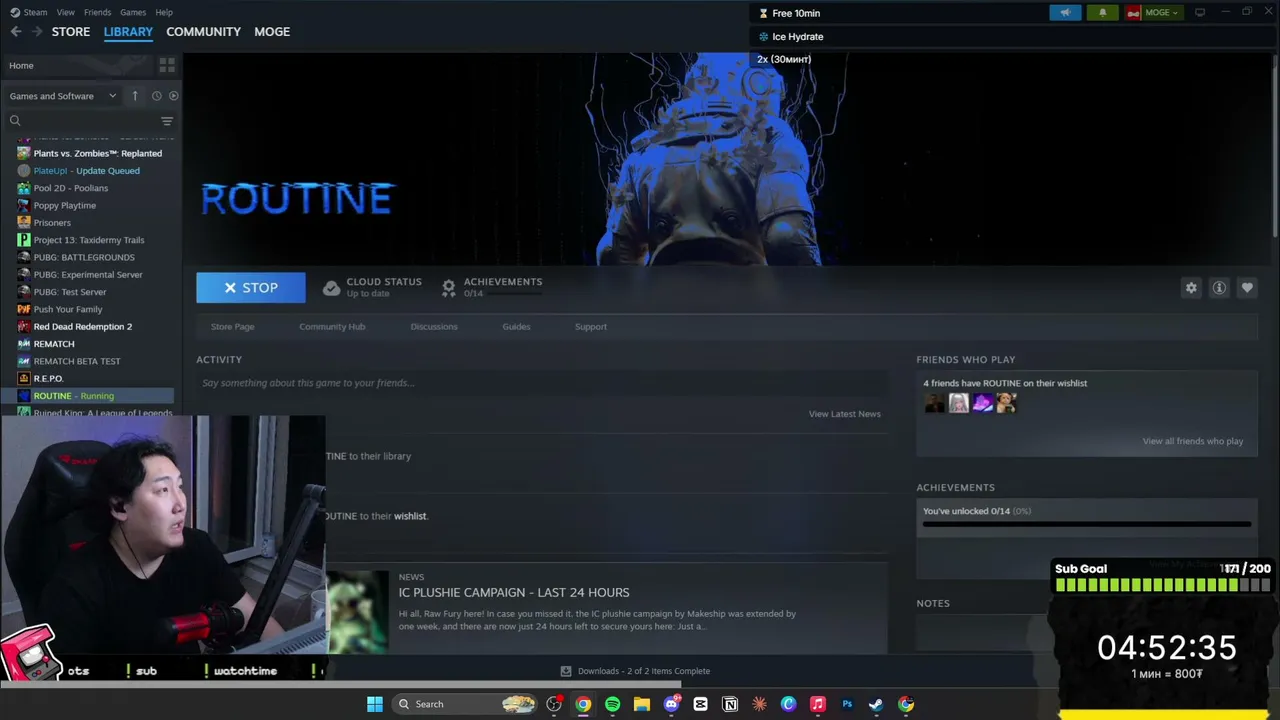Open advanced library filter options
1280x720 pixels.
point(167,121)
